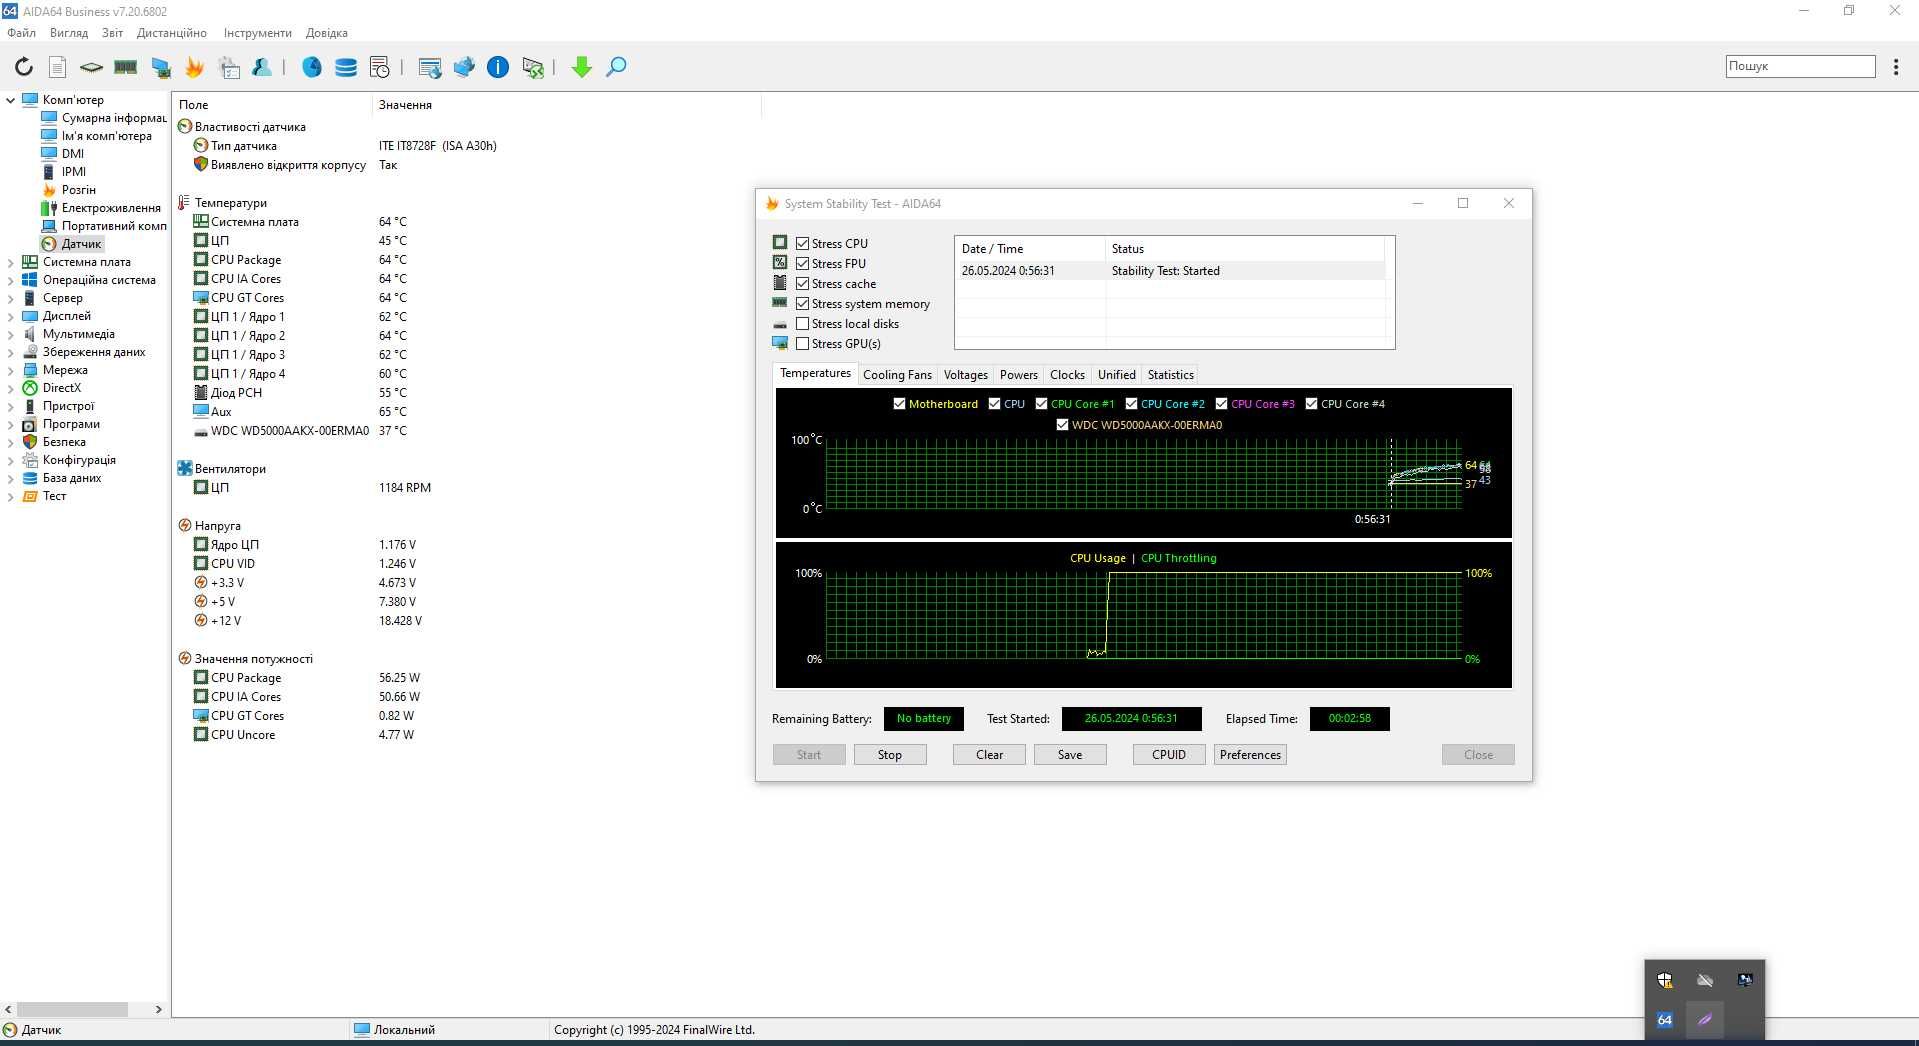Hide Motherboard graph line checkbox
1919x1046 pixels.
tap(899, 404)
